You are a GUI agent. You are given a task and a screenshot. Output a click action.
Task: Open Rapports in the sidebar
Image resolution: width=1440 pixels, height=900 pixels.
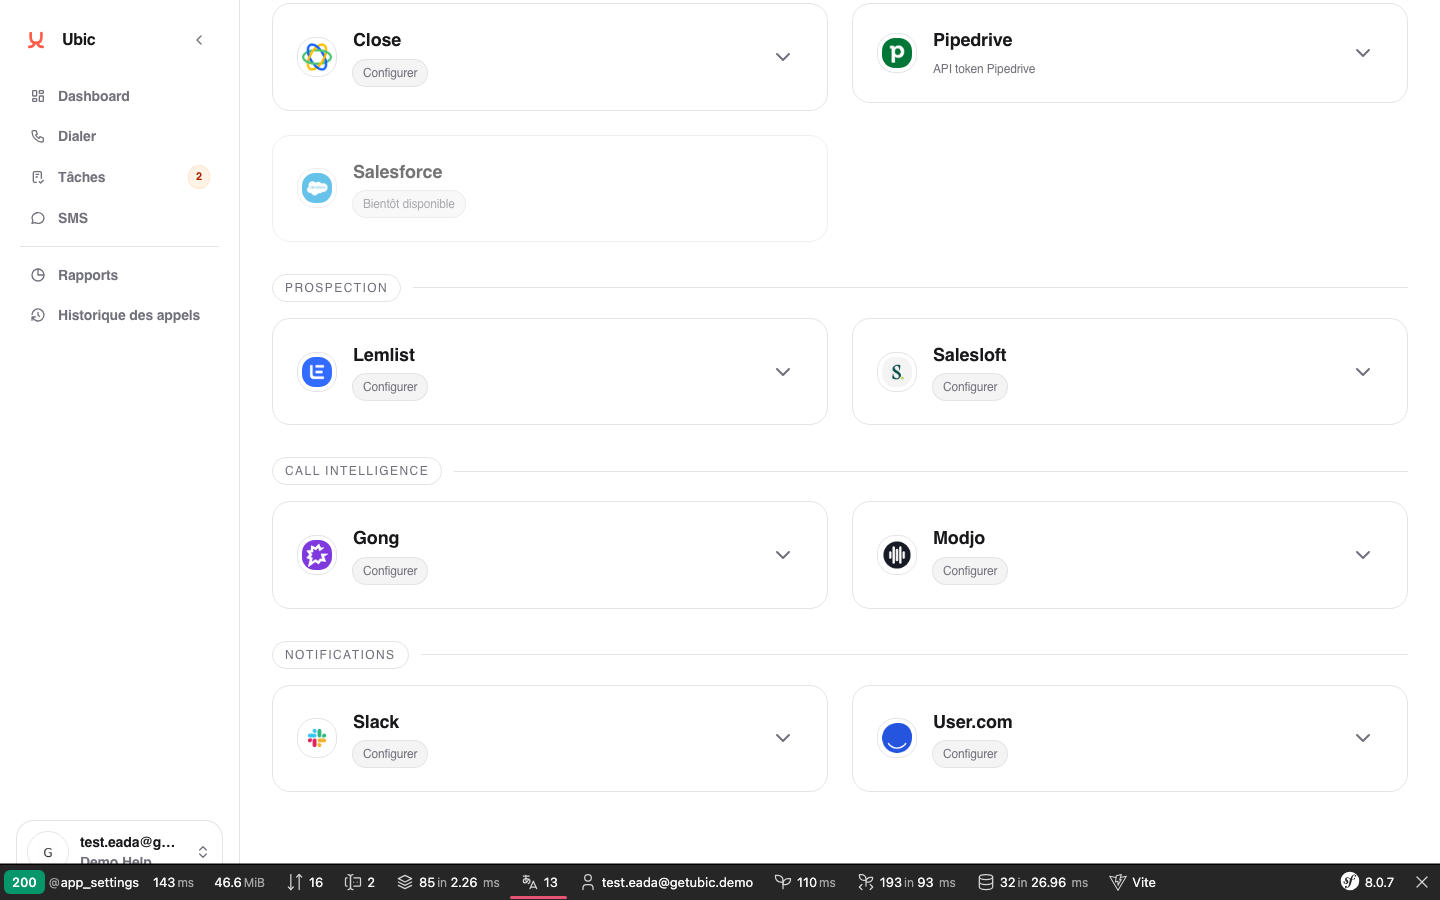point(88,275)
